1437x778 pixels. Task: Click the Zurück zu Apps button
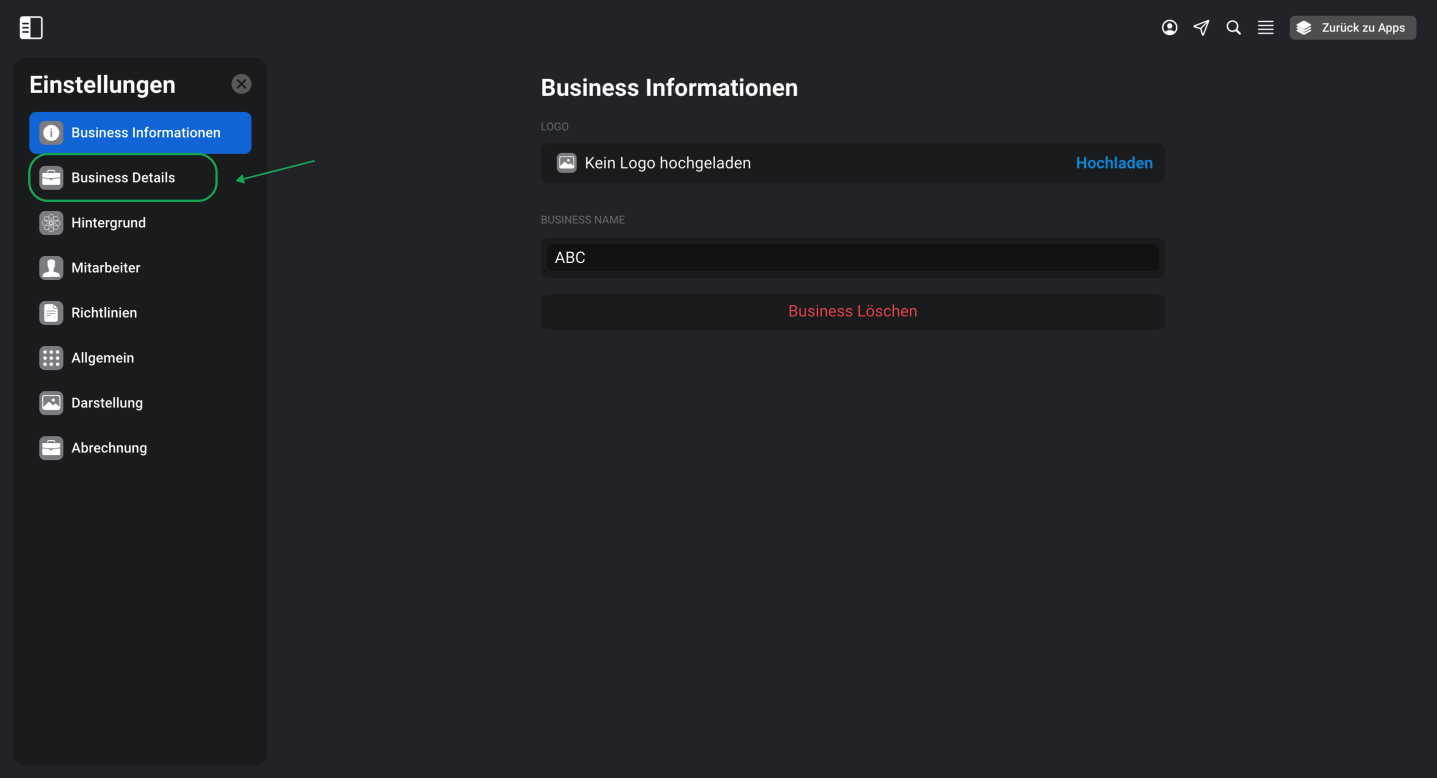point(1352,28)
